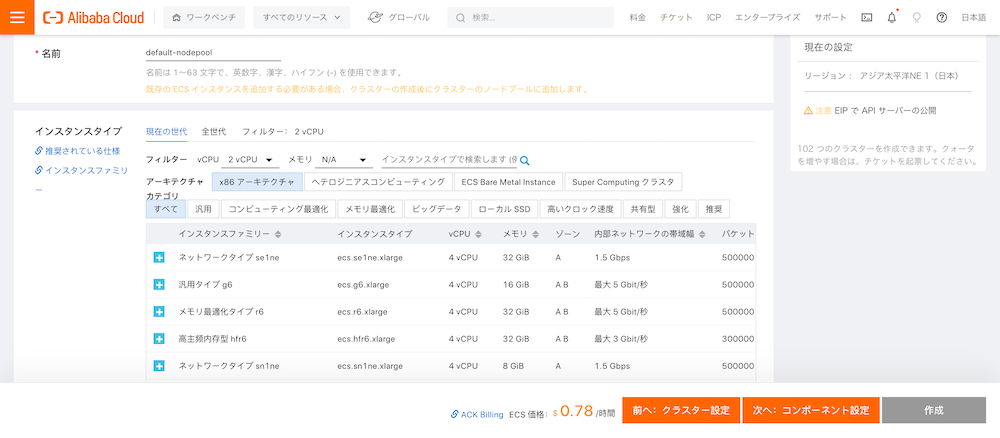
Task: Open the notifications bell
Action: (x=891, y=17)
